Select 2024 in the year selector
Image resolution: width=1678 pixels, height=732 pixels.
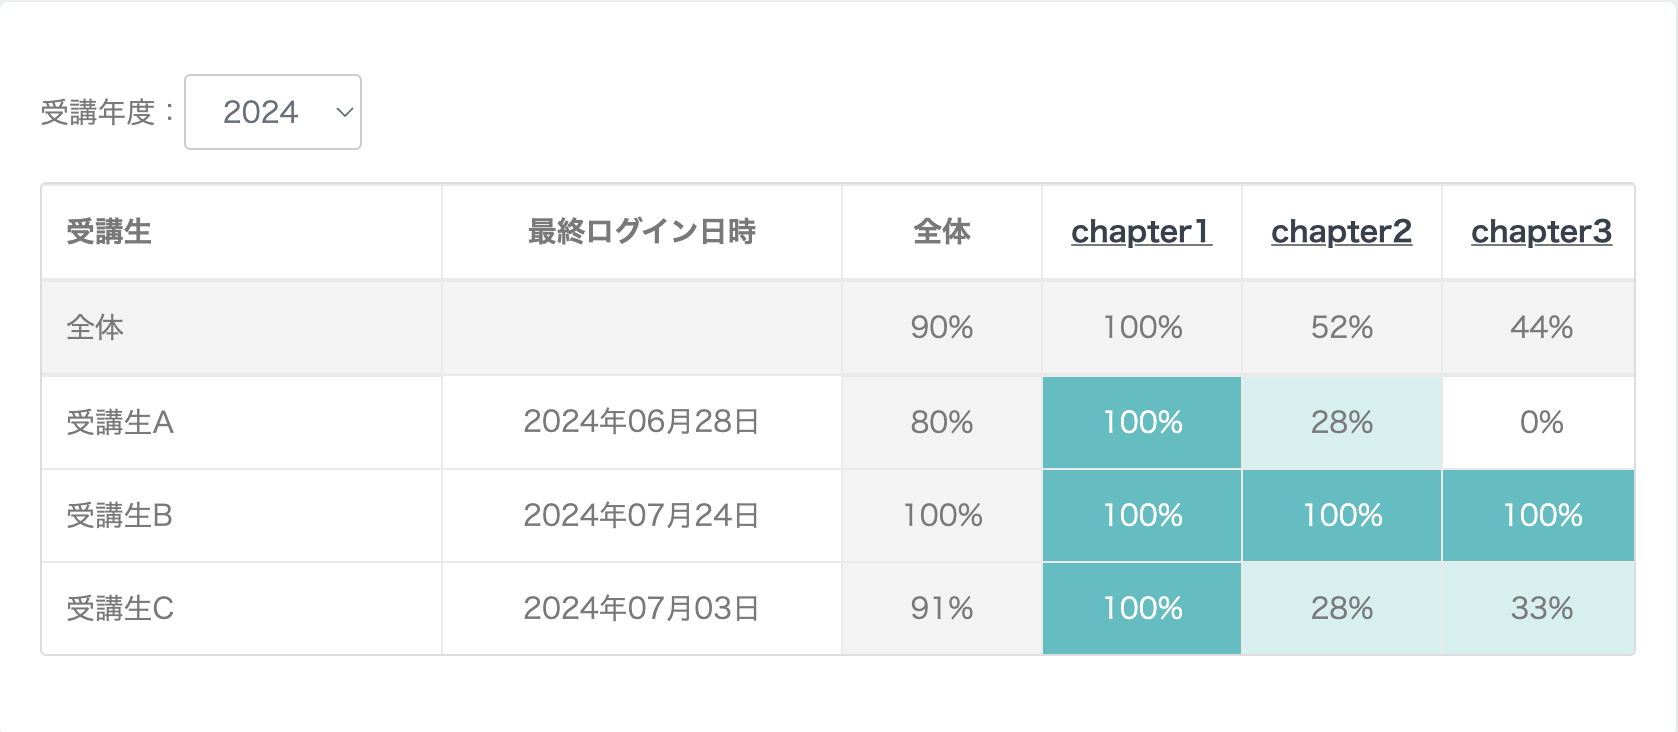tap(260, 112)
